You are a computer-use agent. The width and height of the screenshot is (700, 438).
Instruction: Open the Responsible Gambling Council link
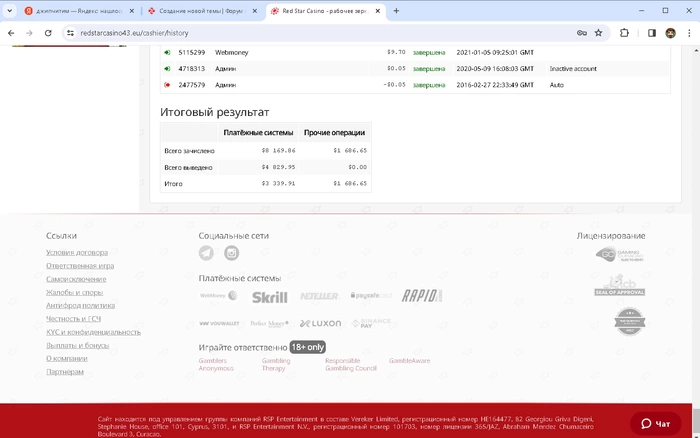[351, 364]
